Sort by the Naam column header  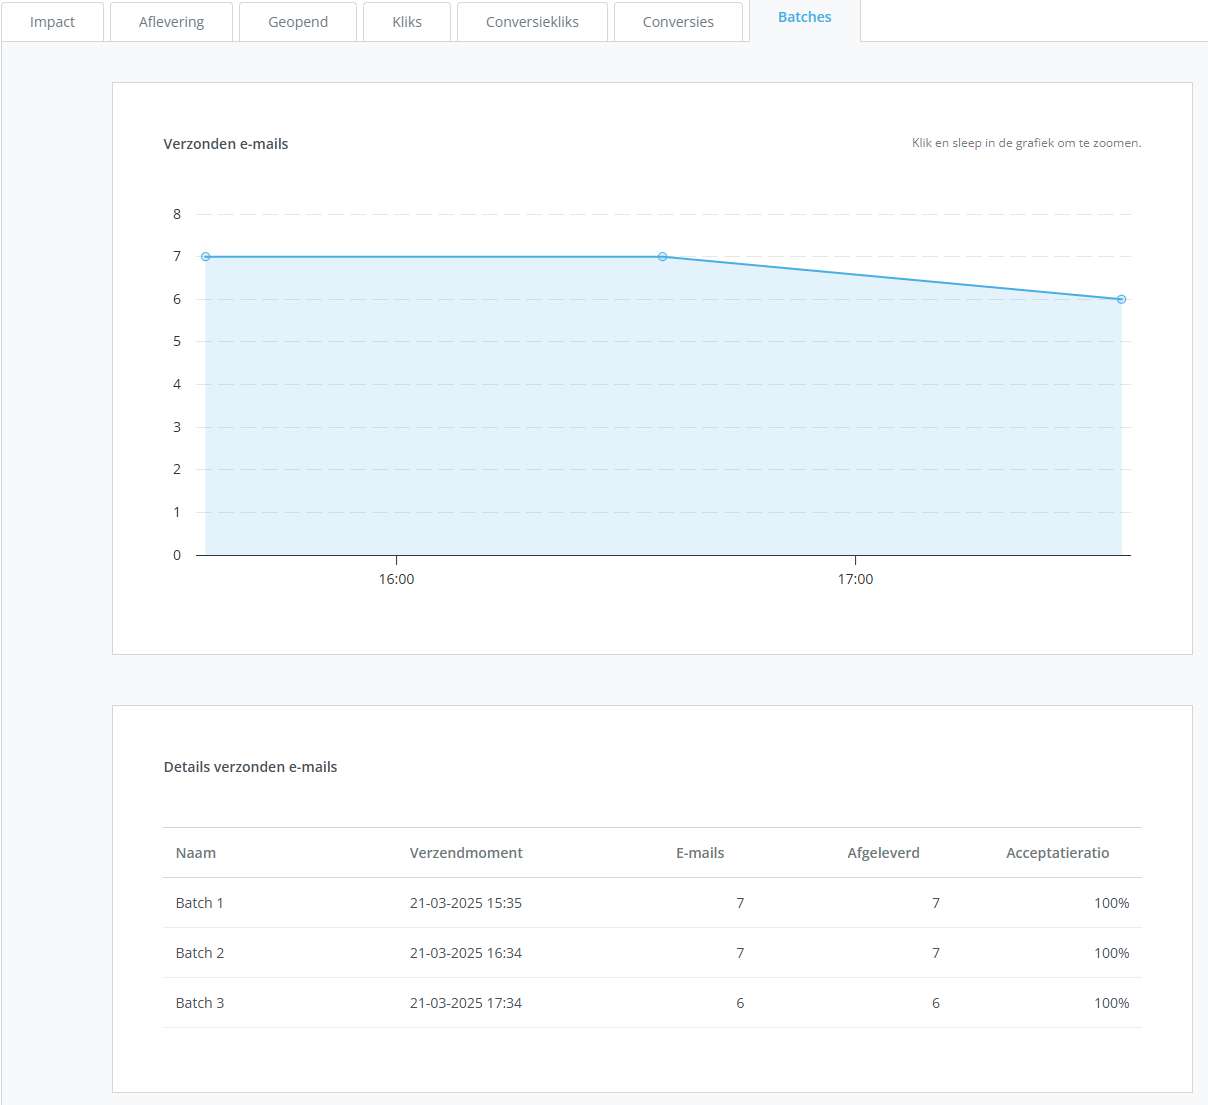coord(196,853)
